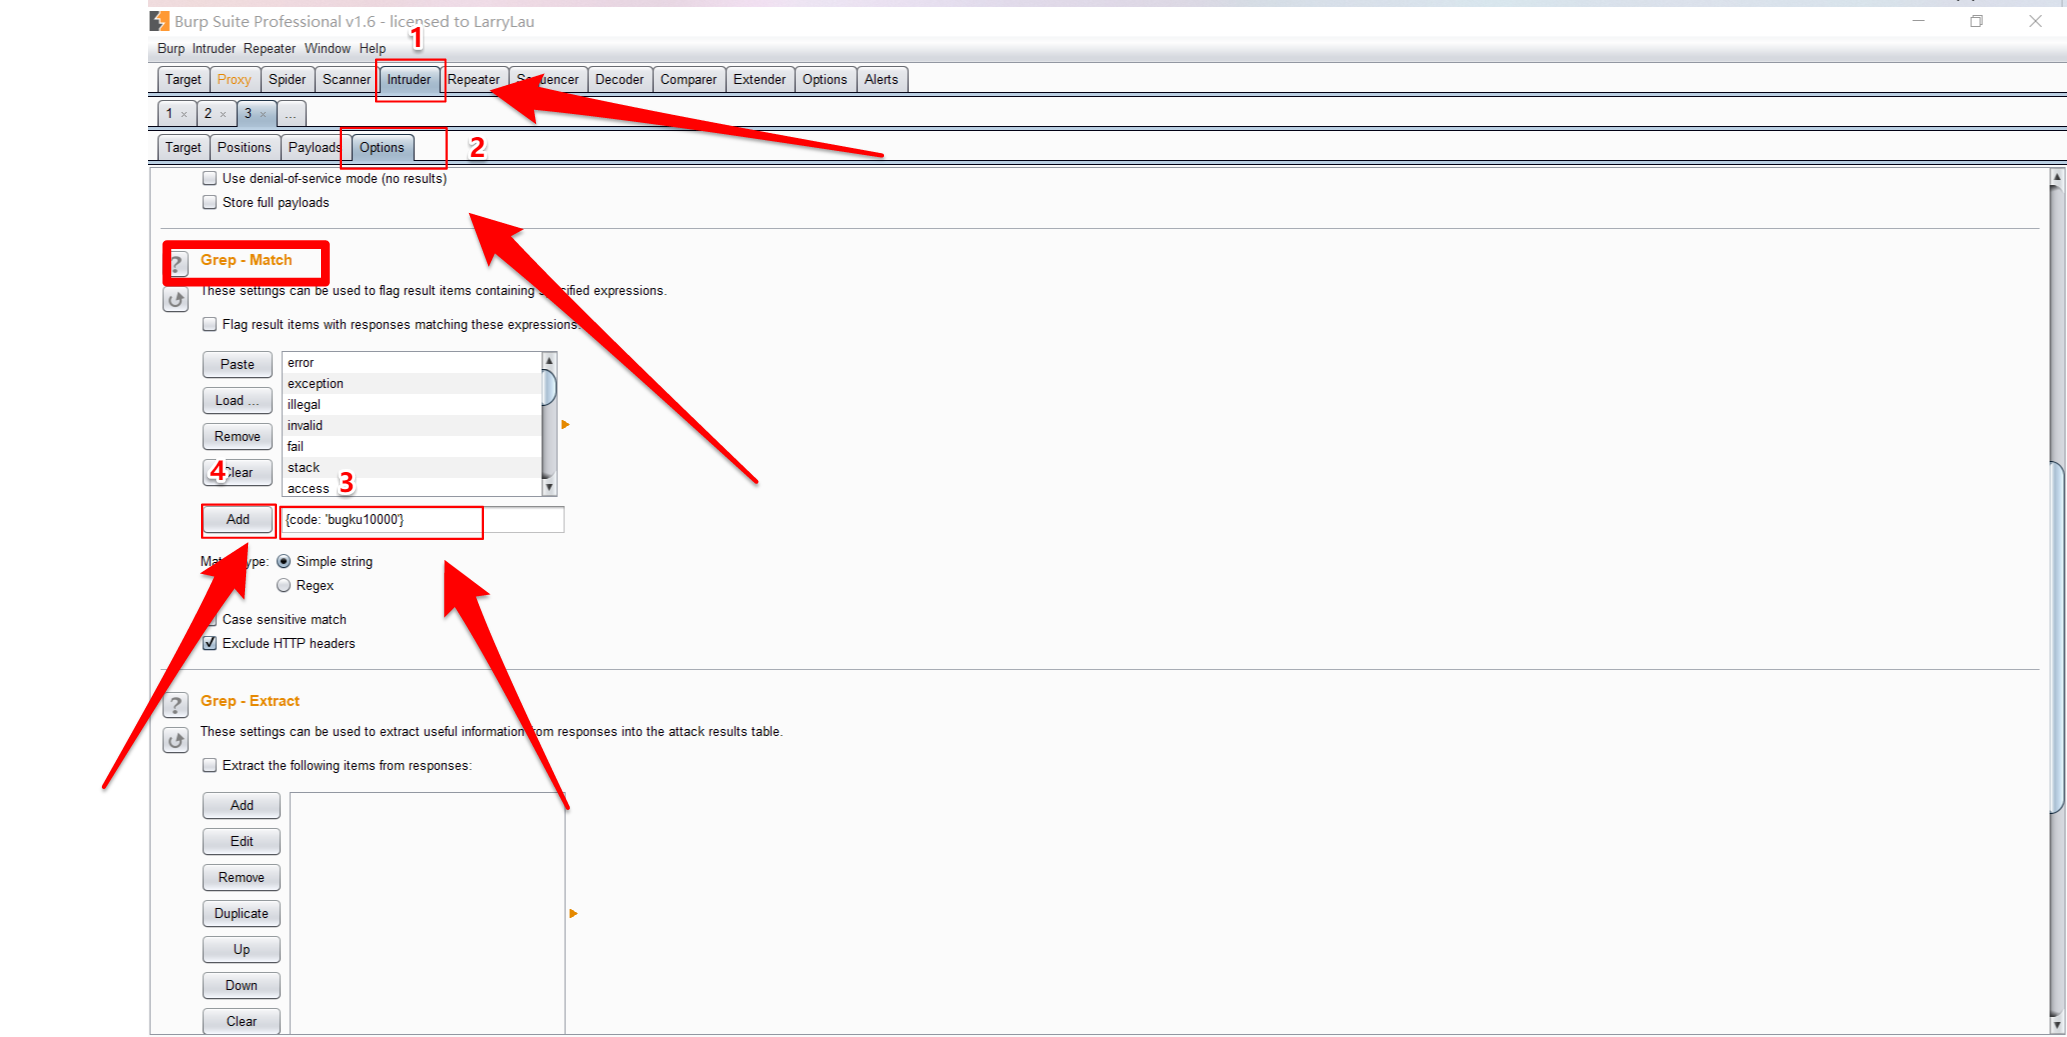Viewport: 2067px width, 1037px height.
Task: Close Intruder attack tab 2
Action: (223, 115)
